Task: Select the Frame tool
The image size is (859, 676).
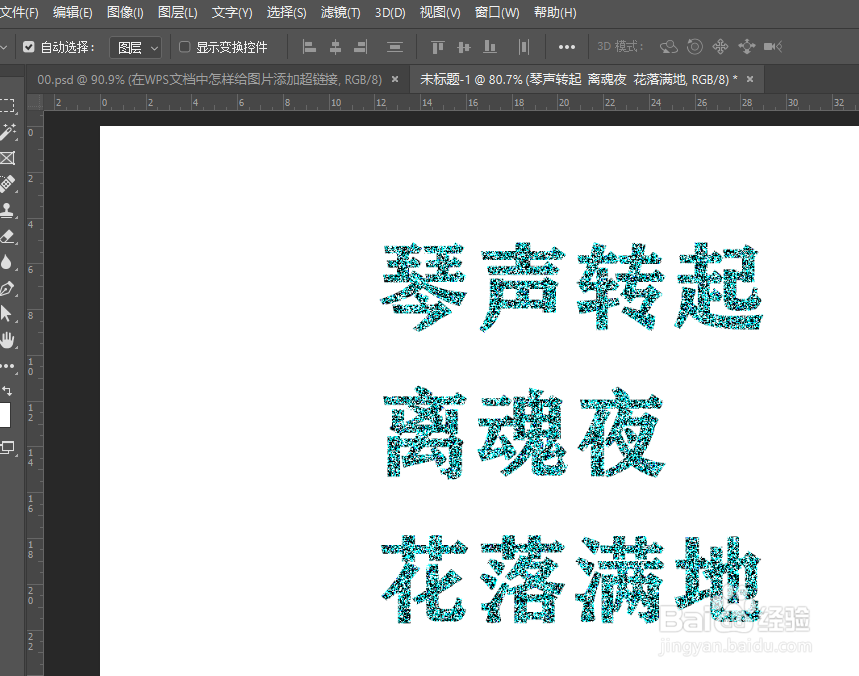Action: pos(8,158)
